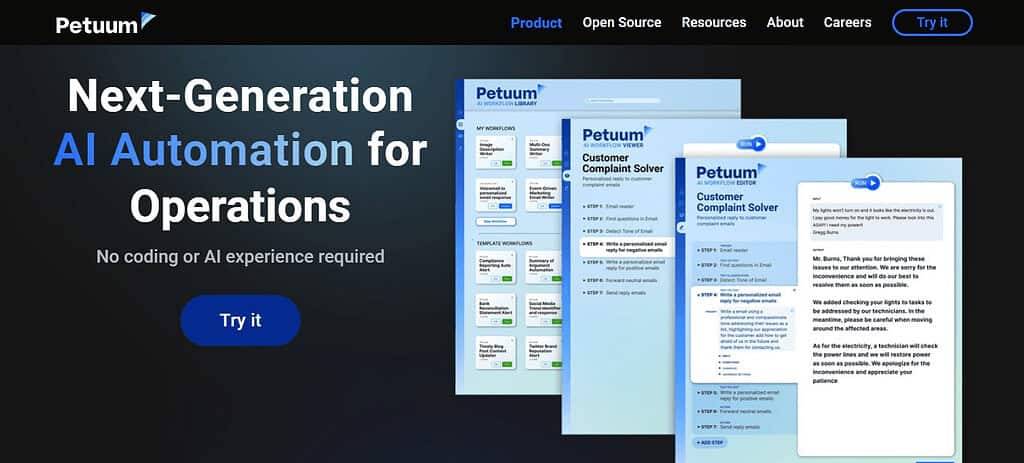
Task: Select the pencil edit sidebar icon in Workflow Editor
Action: (680, 227)
